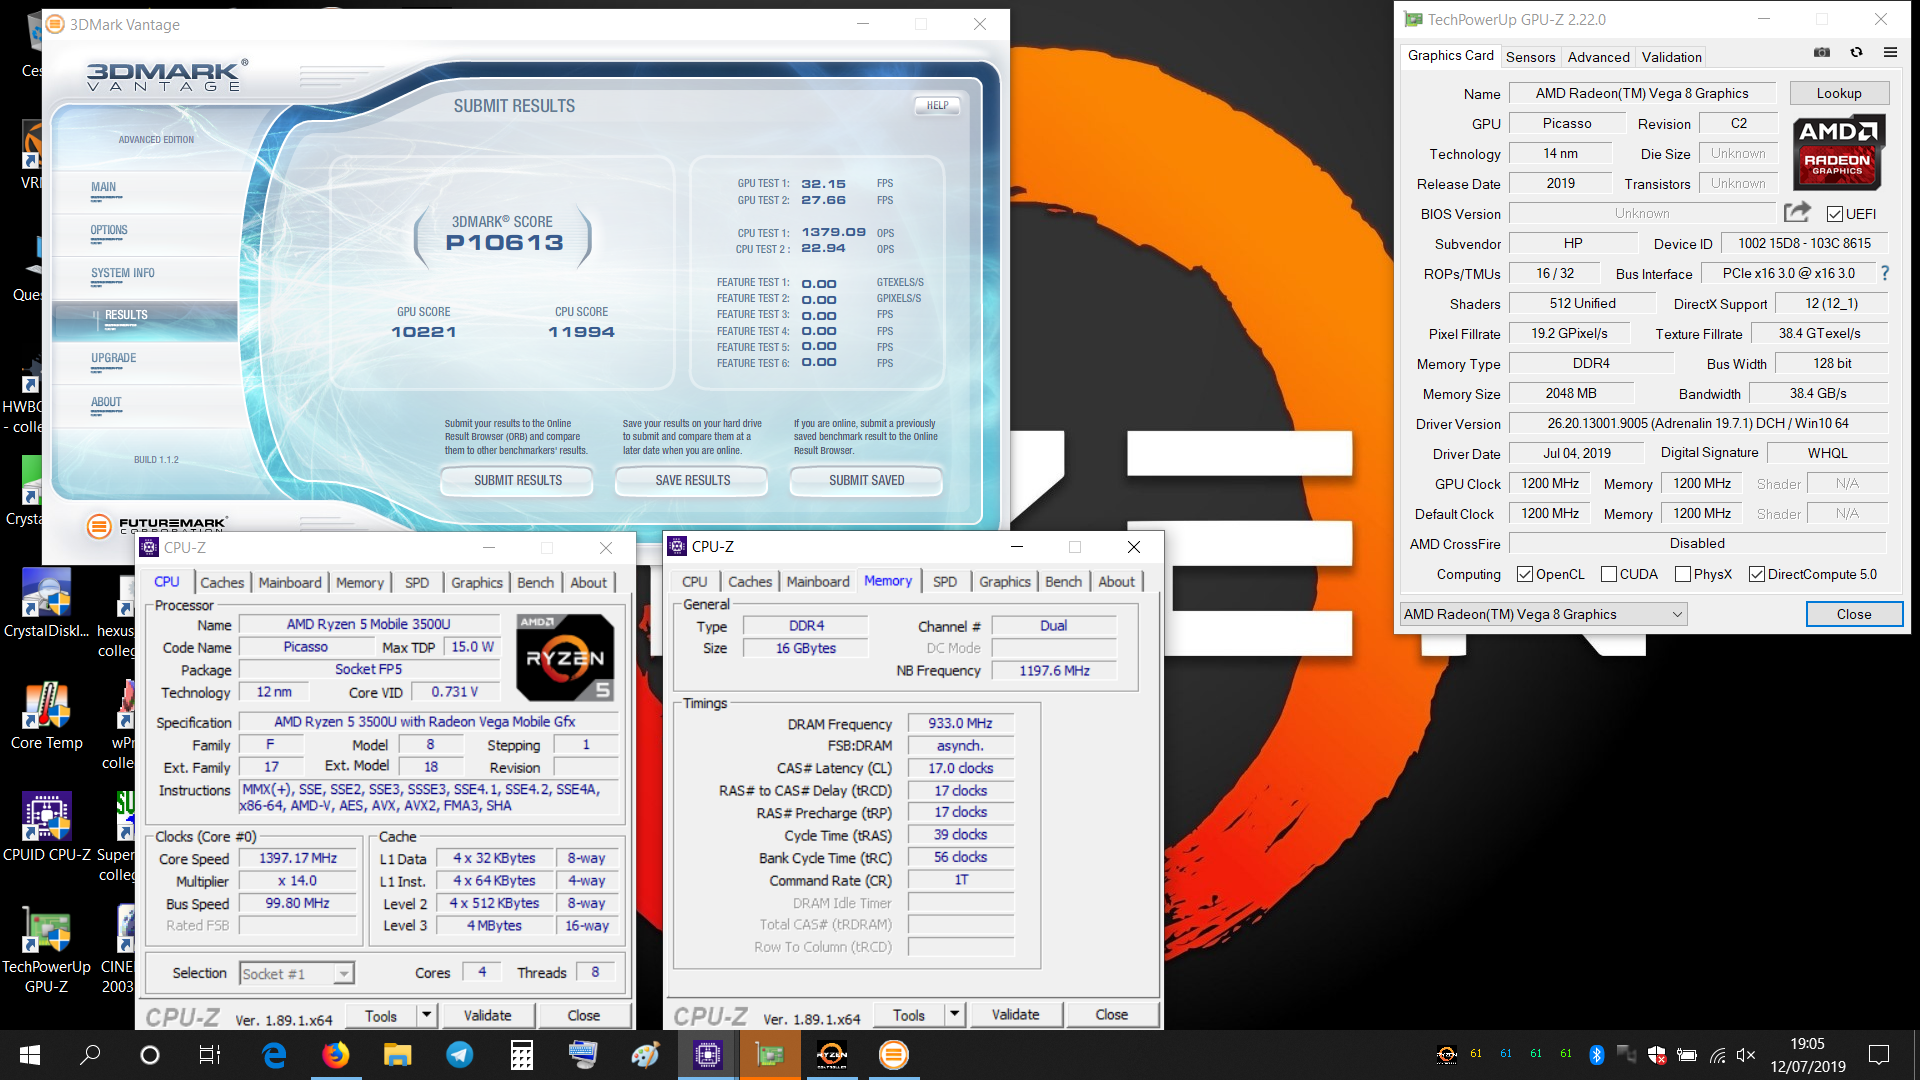Switch to GPU-Z Sensors tab
This screenshot has height=1080, width=1920.
coord(1530,57)
